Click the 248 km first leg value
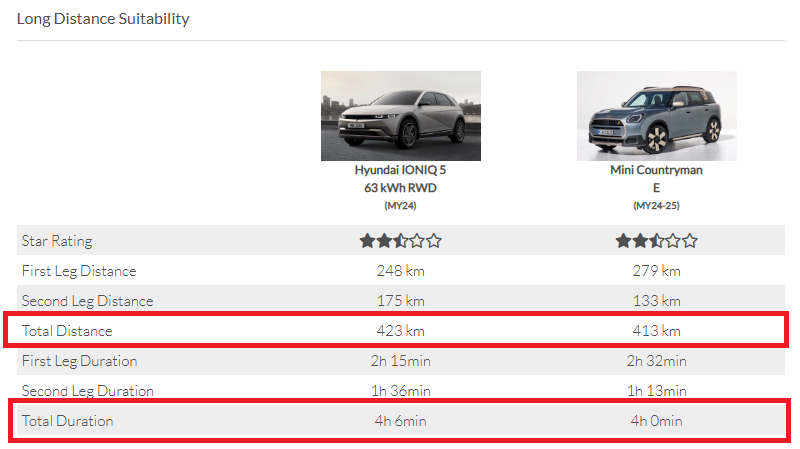This screenshot has height=449, width=800. tap(400, 271)
